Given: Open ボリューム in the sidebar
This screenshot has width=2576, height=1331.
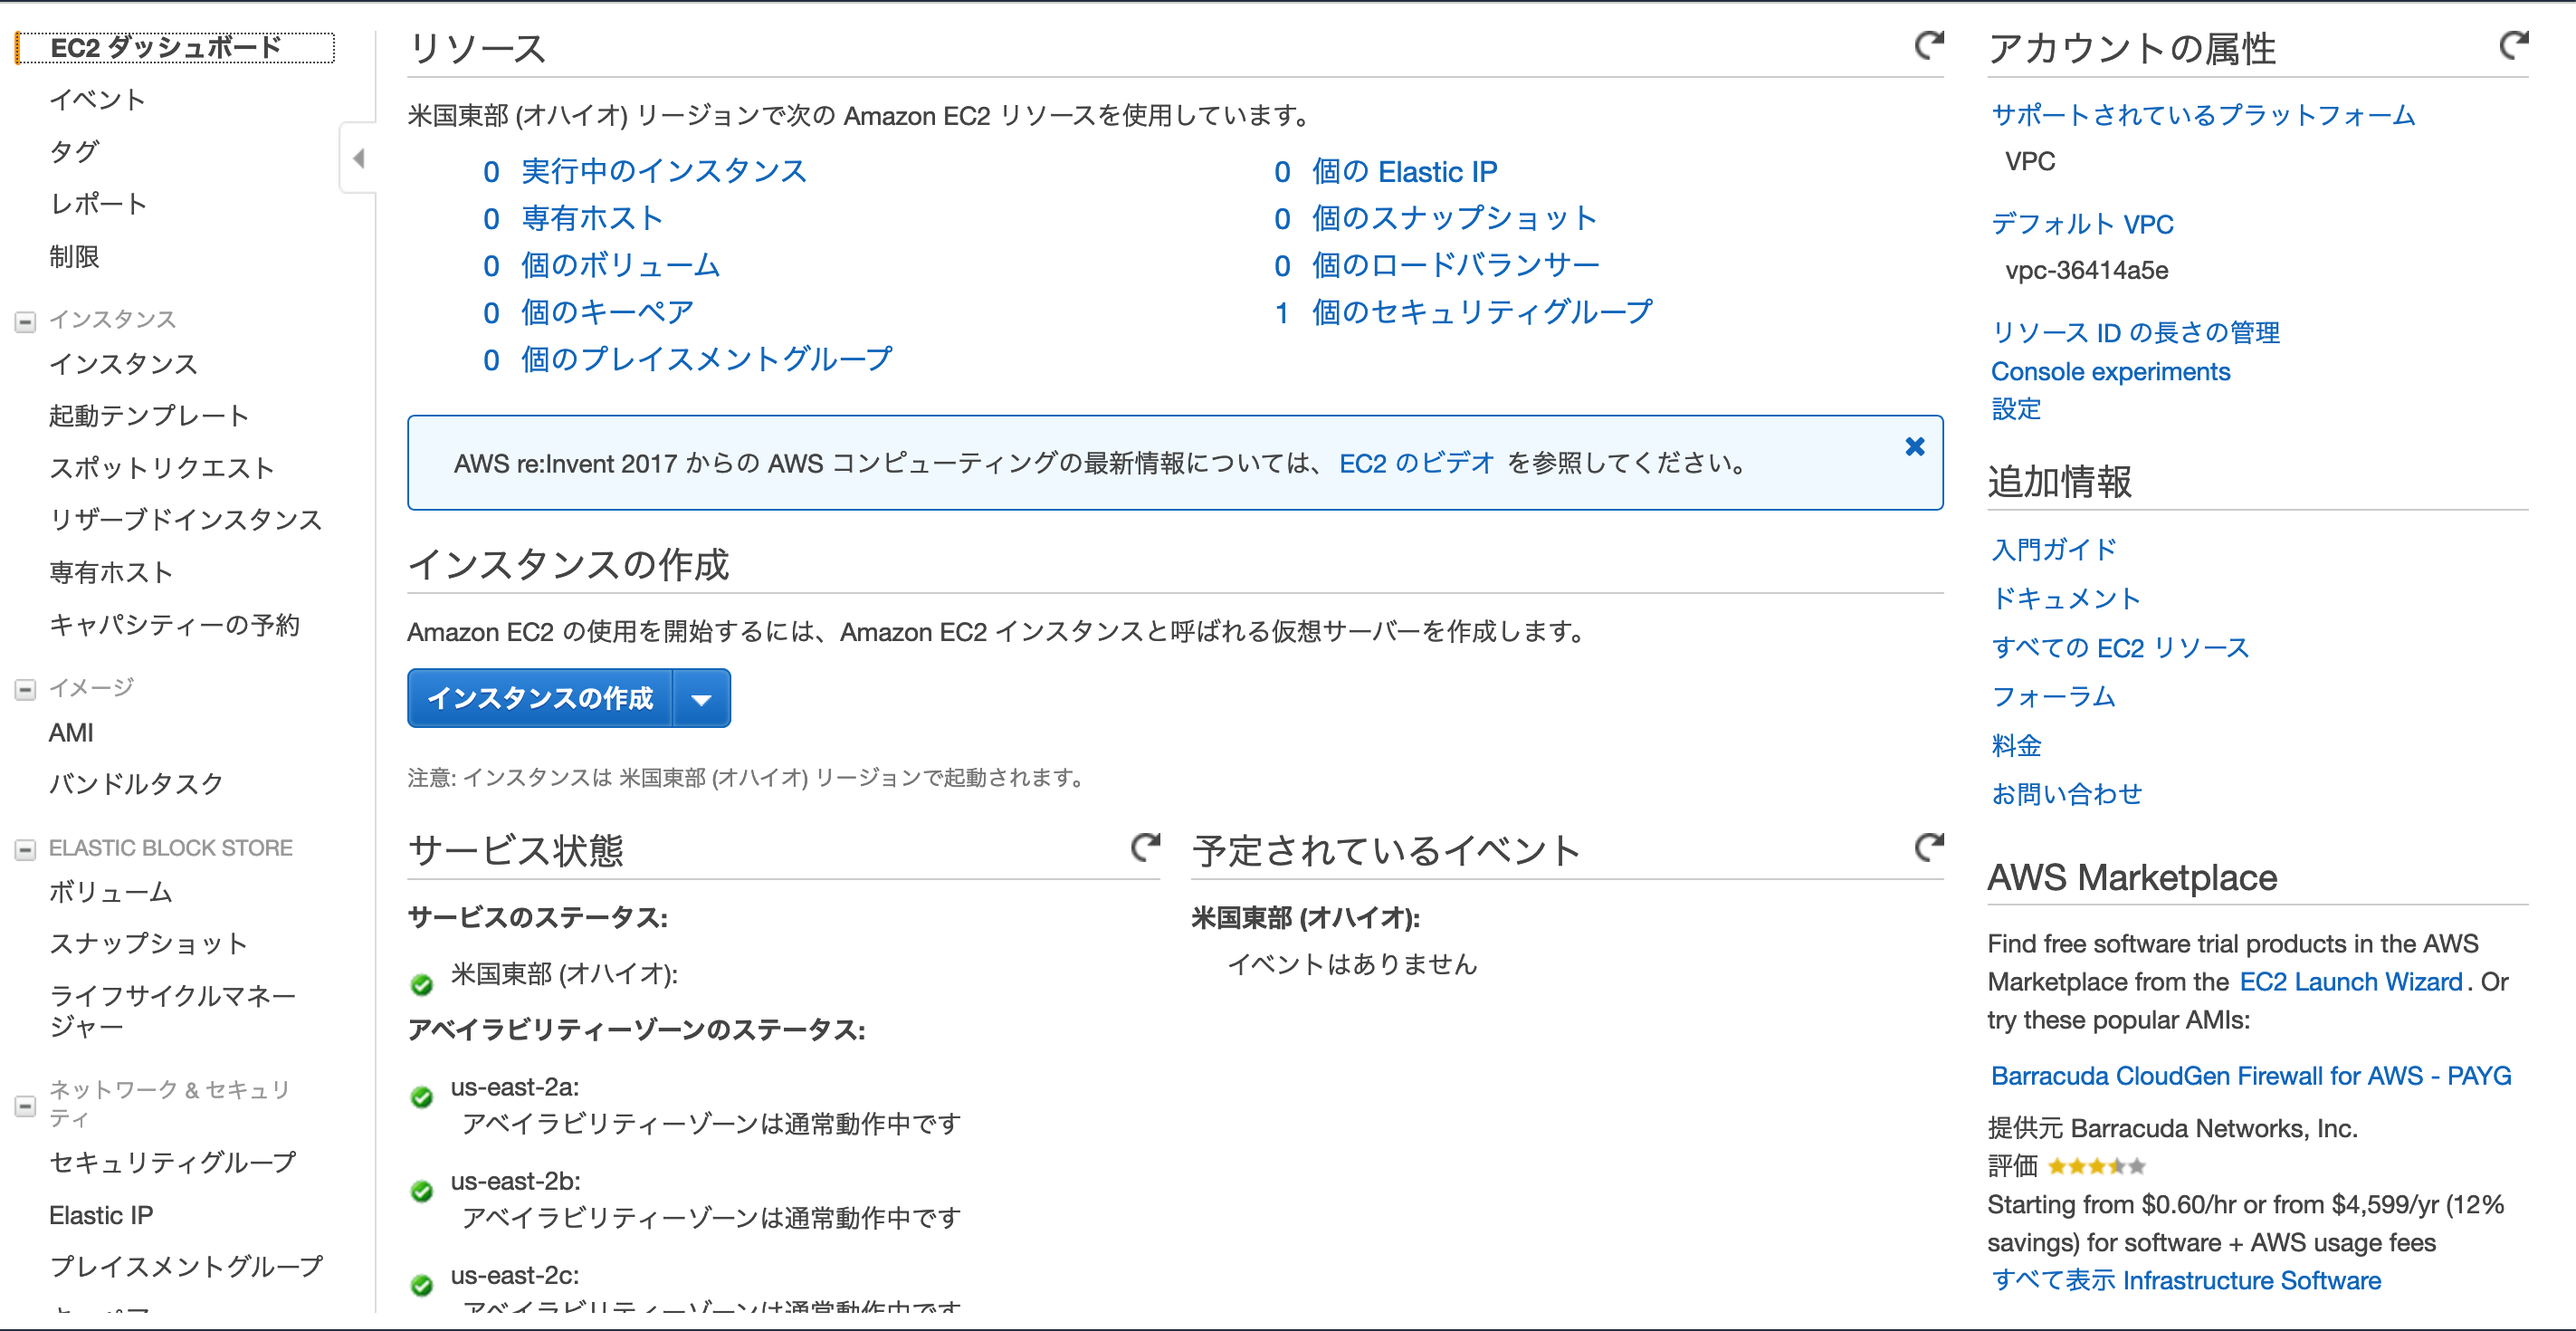Looking at the screenshot, I should tap(111, 891).
